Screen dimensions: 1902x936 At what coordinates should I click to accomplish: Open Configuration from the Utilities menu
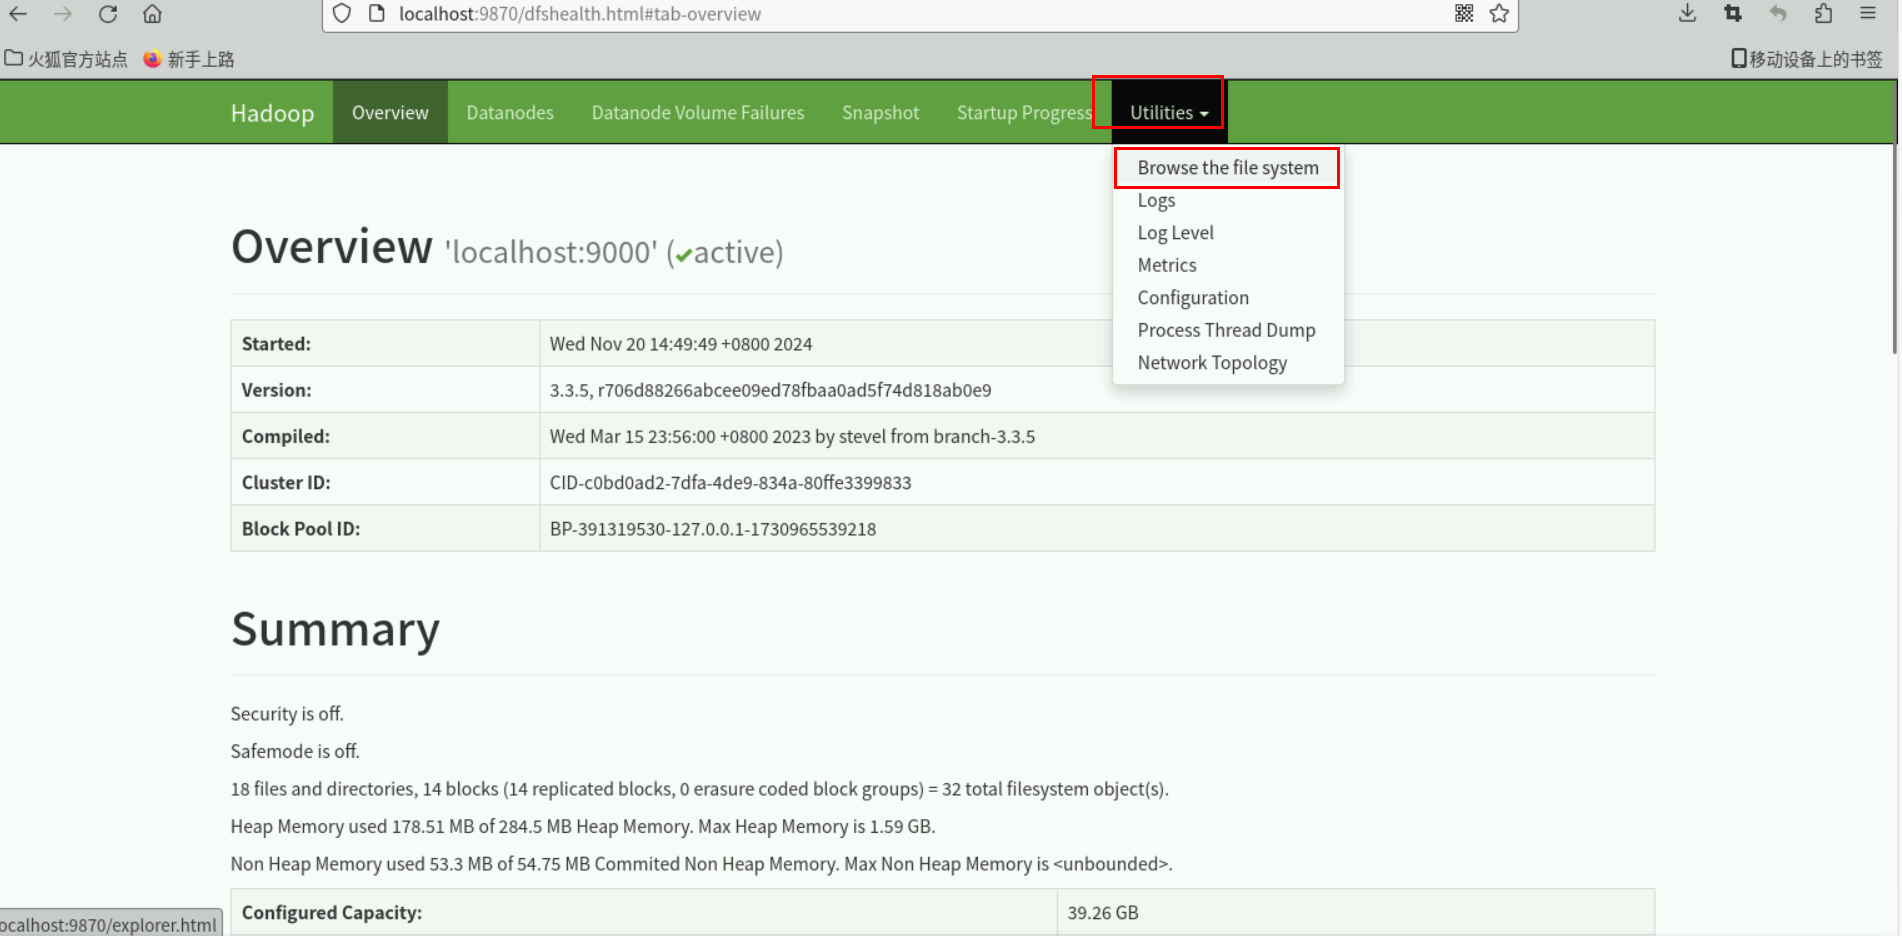[x=1193, y=298]
